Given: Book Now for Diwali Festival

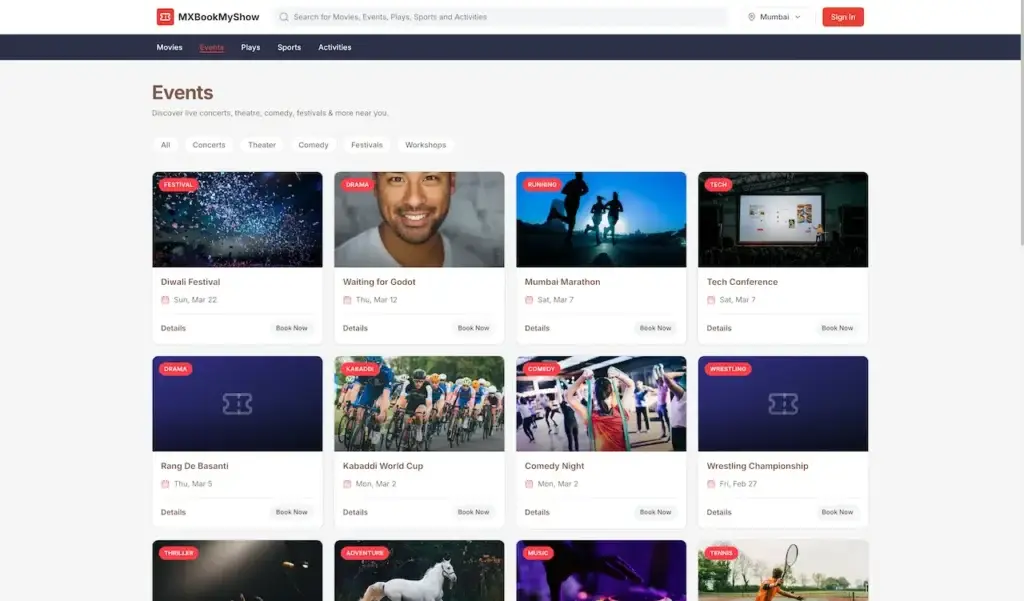Looking at the screenshot, I should [291, 328].
